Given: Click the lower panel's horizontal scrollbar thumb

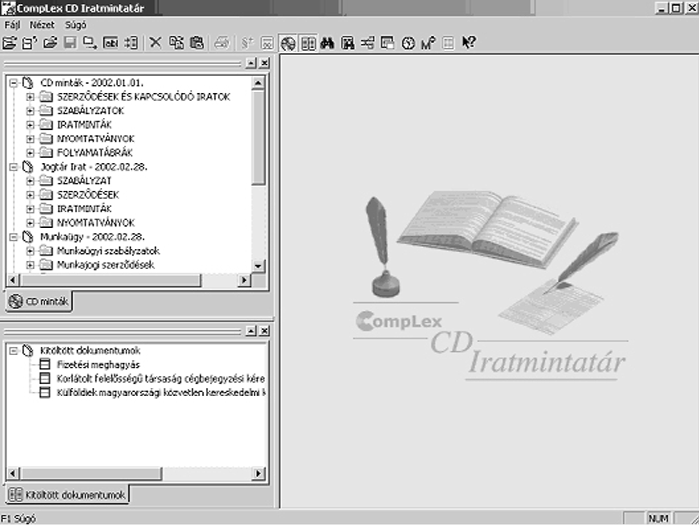Looking at the screenshot, I should point(90,473).
